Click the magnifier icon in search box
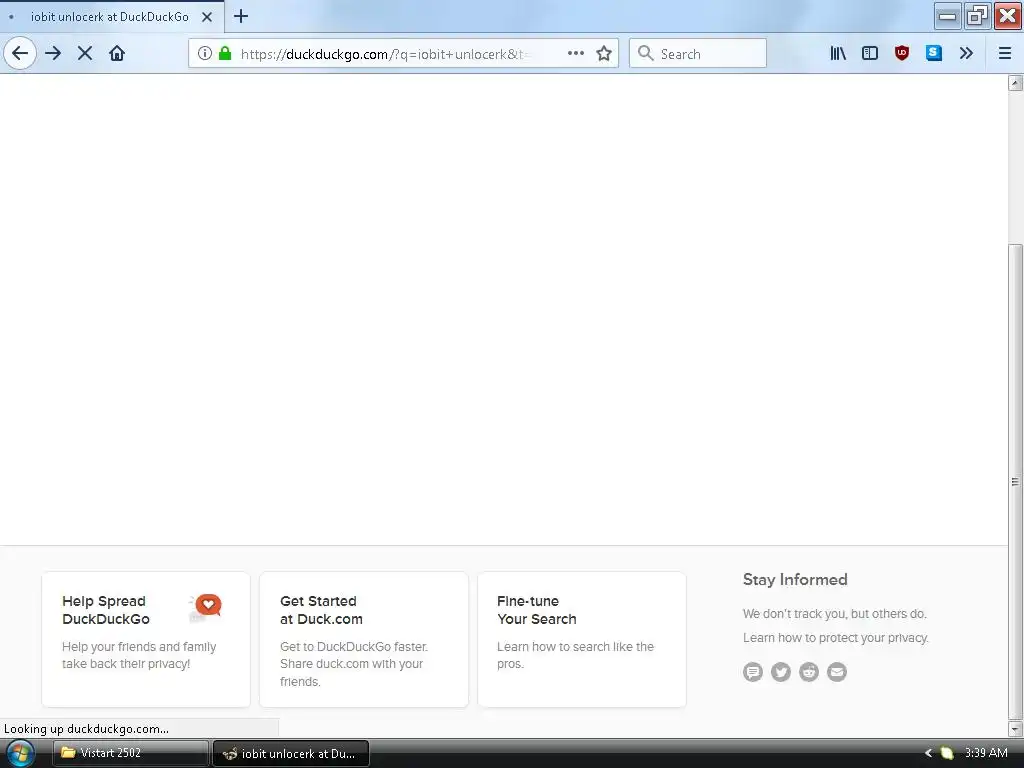1024x768 pixels. [645, 53]
